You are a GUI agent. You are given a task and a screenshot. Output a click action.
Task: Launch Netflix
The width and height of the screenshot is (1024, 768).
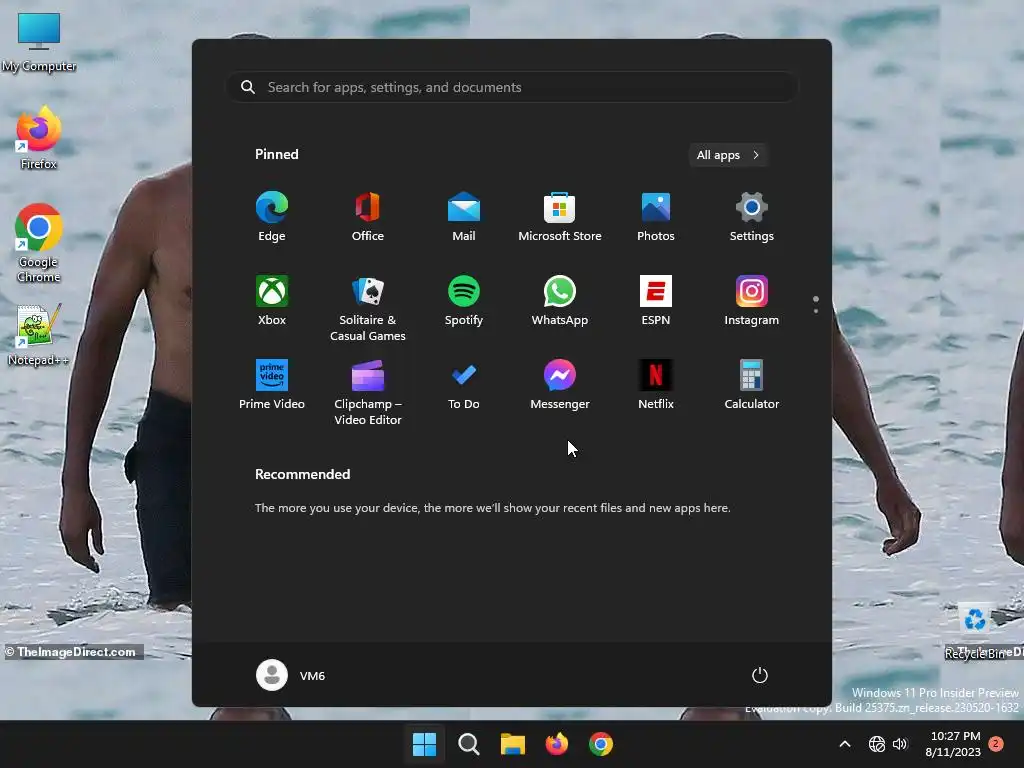656,385
